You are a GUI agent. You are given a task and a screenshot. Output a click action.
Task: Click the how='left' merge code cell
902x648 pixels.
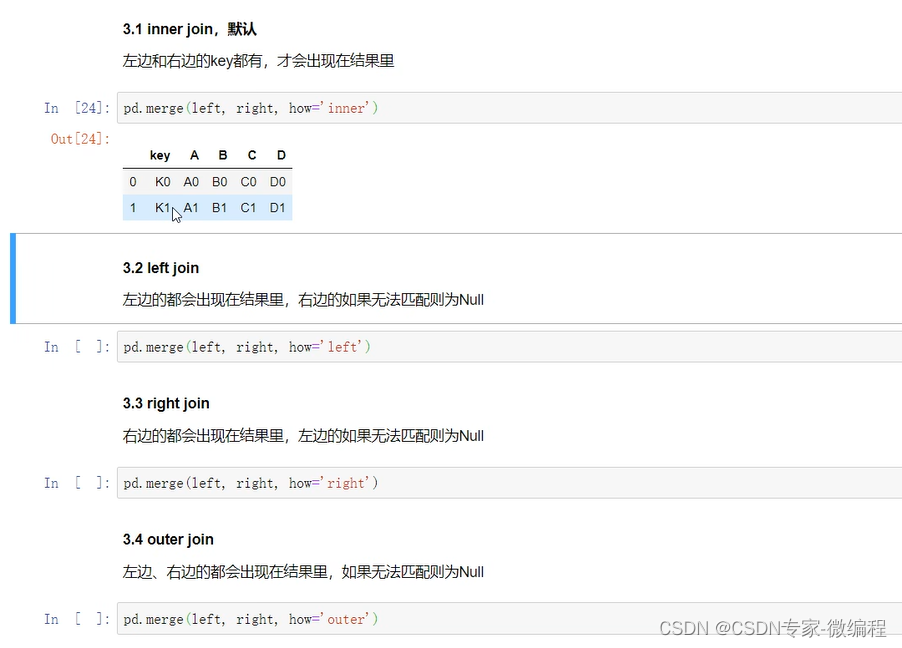tap(510, 346)
